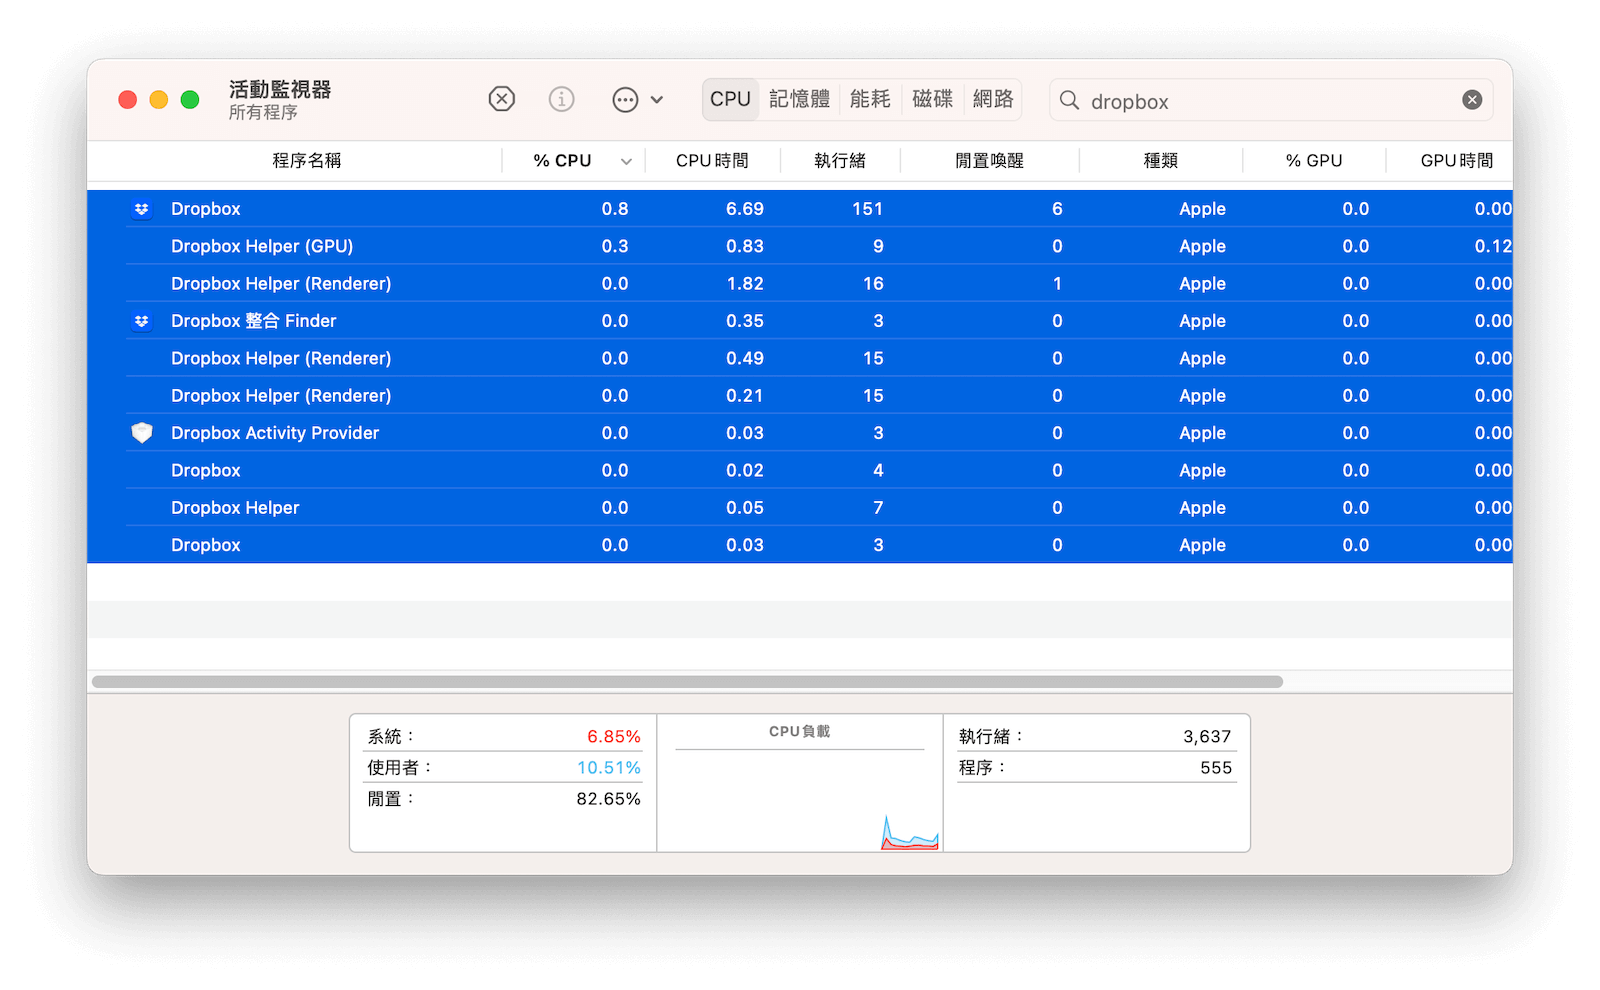Switch to the 磁碟 tab

tap(933, 99)
